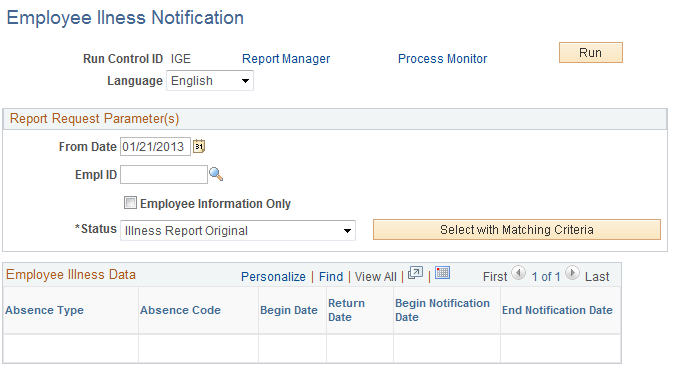Image resolution: width=678 pixels, height=372 pixels.
Task: Sort by End Notification Date column
Action: coord(557,310)
